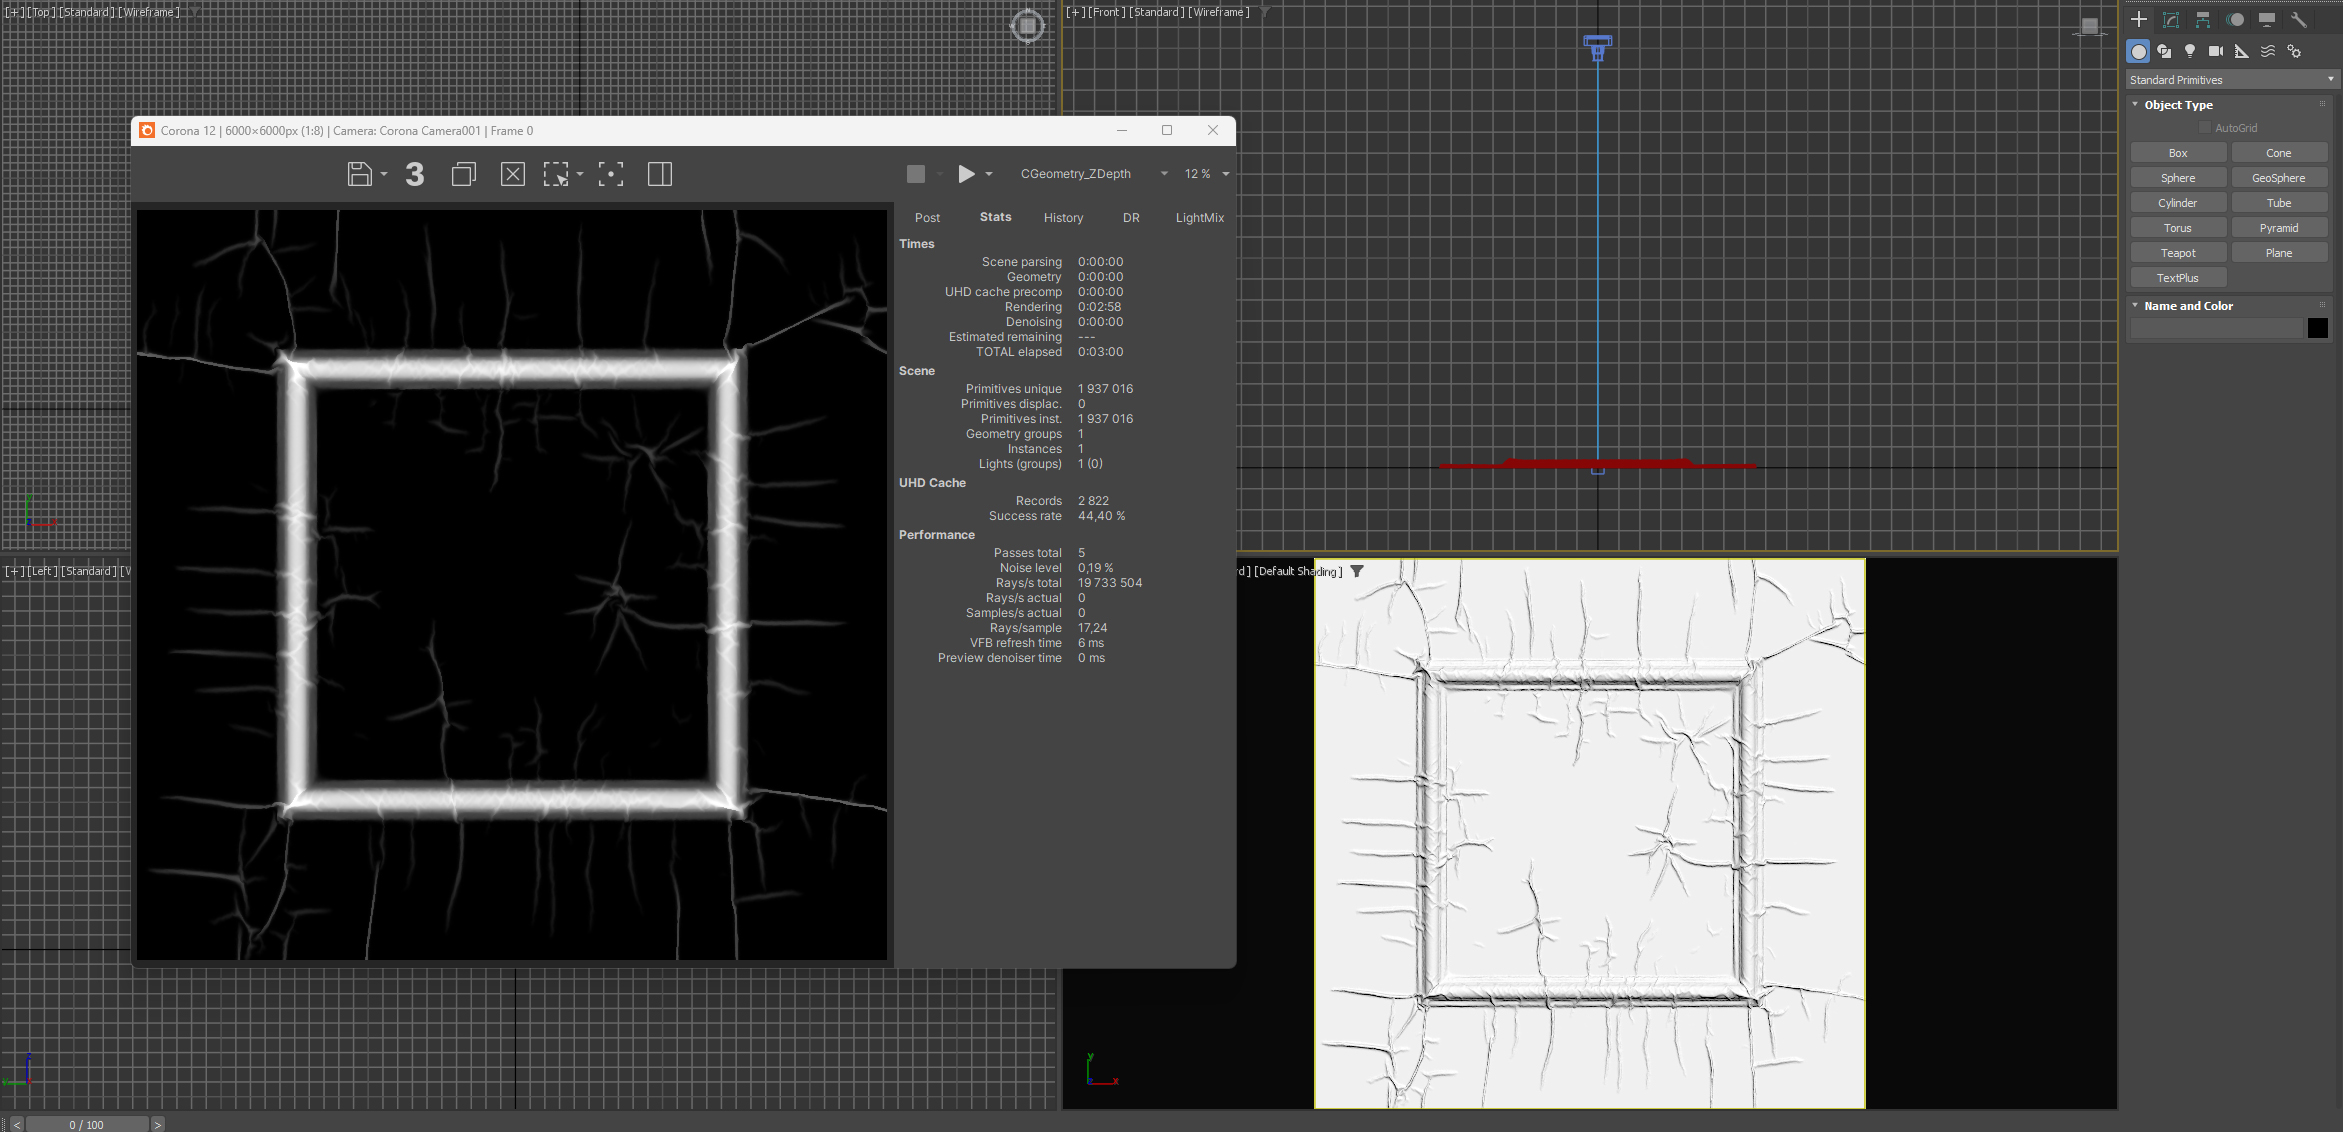Open the Utilities wrench panel icon
The width and height of the screenshot is (2343, 1132).
pyautogui.click(x=2298, y=19)
